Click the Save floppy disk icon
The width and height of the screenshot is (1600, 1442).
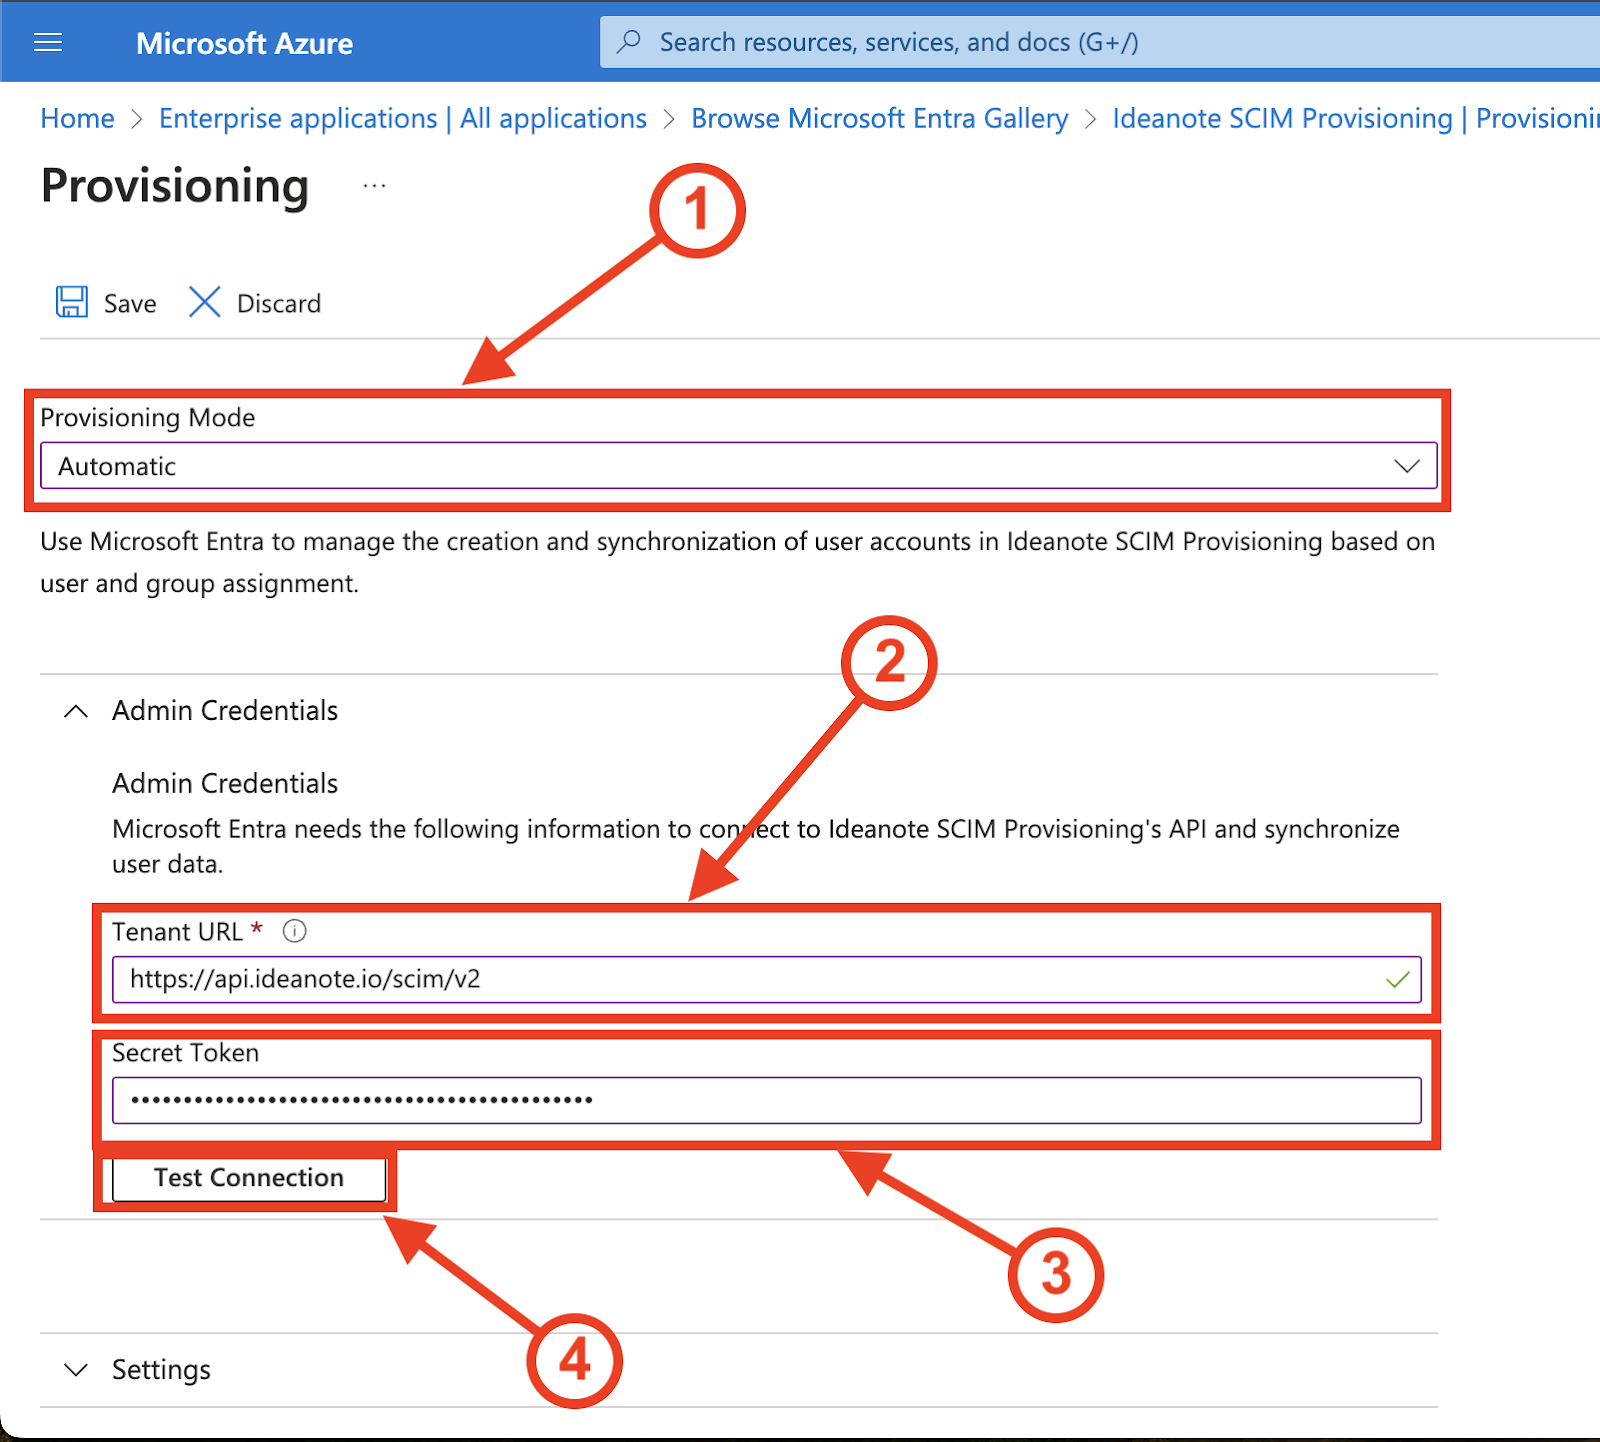(71, 302)
